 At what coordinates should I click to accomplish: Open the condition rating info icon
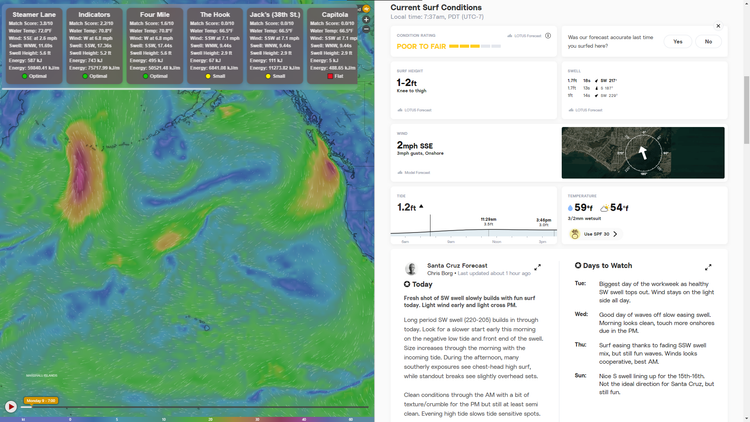(548, 36)
